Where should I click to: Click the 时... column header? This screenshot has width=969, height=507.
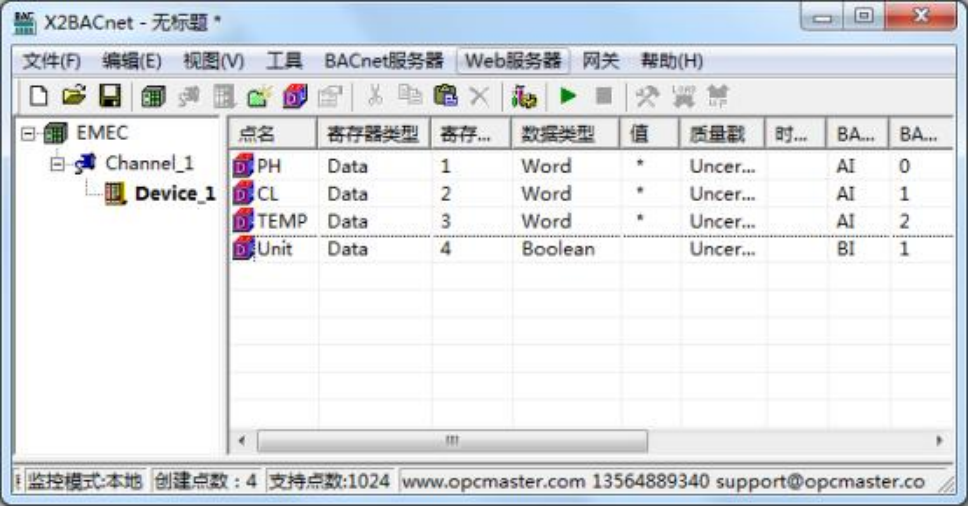tap(795, 134)
